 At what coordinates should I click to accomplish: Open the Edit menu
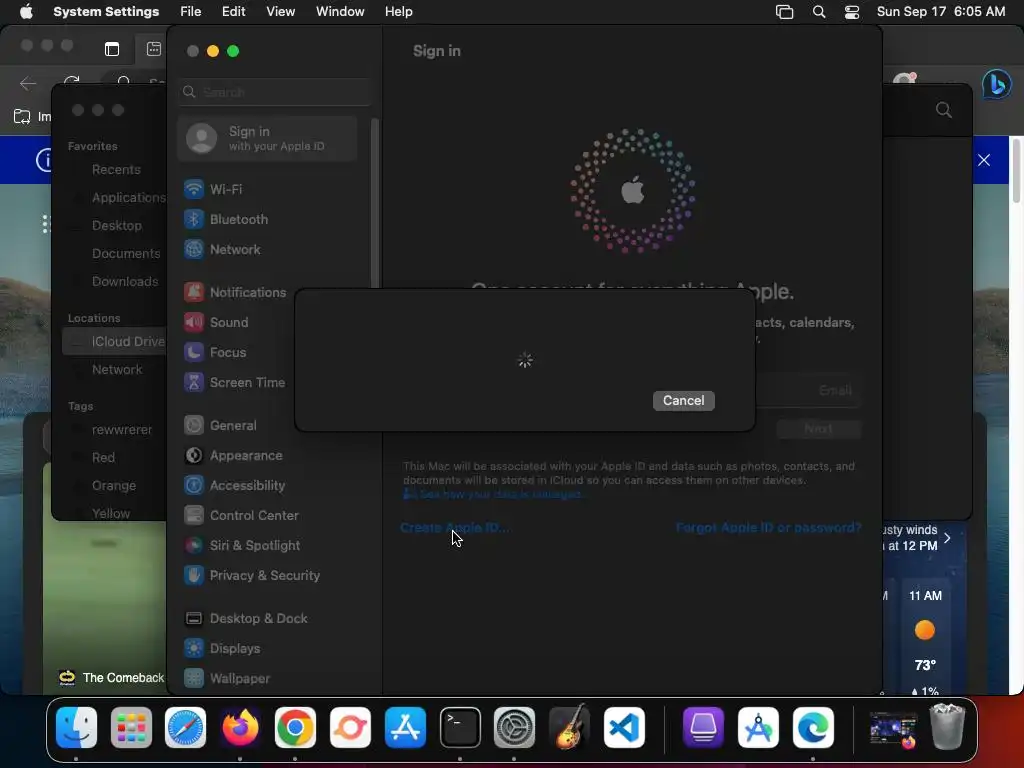[233, 12]
